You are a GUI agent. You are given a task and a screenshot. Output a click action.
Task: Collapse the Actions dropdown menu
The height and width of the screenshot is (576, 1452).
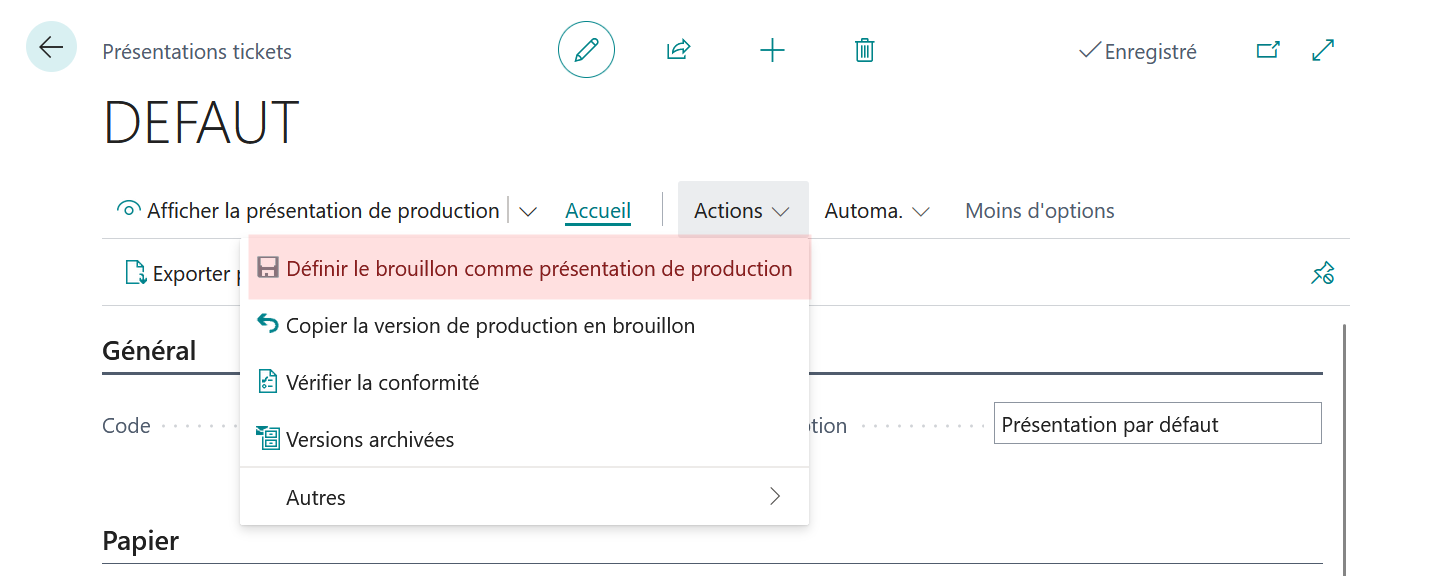(743, 210)
